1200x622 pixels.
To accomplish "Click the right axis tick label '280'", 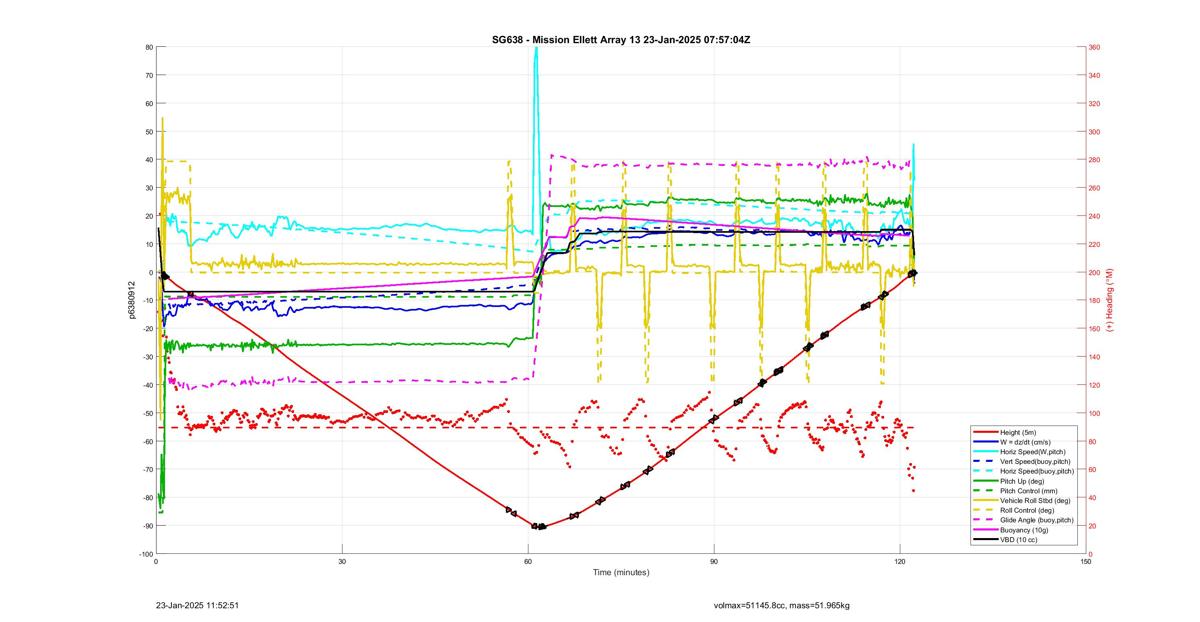I will (1095, 160).
